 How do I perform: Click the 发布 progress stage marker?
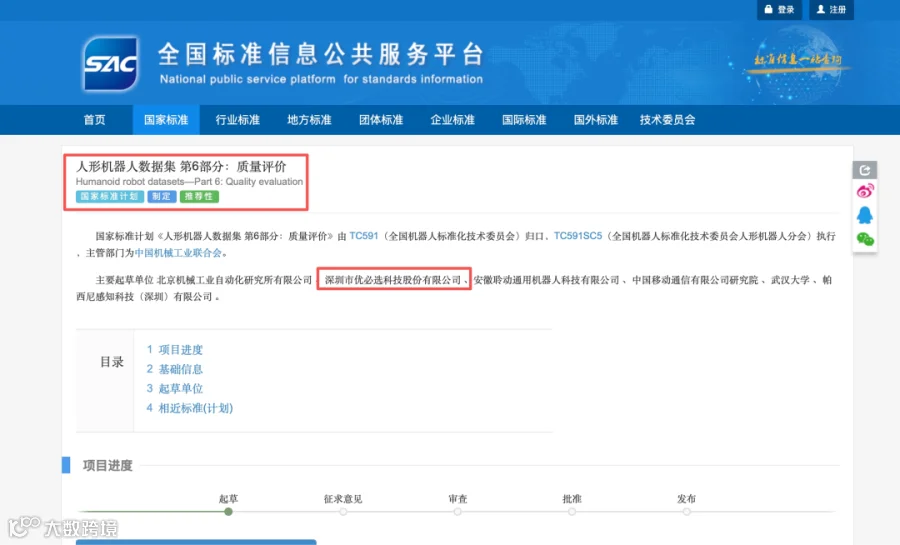tap(686, 511)
